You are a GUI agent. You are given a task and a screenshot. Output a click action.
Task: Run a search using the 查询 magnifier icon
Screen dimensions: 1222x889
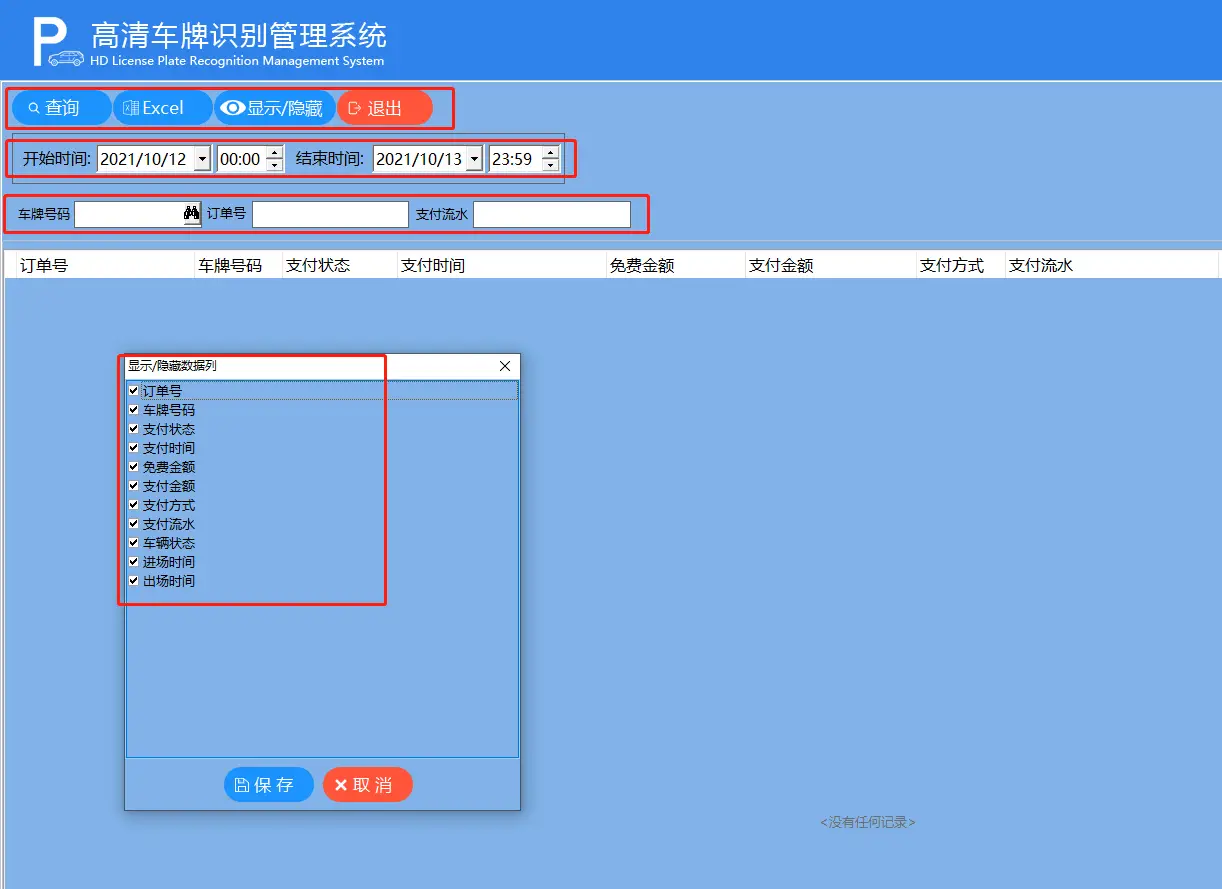click(x=33, y=107)
